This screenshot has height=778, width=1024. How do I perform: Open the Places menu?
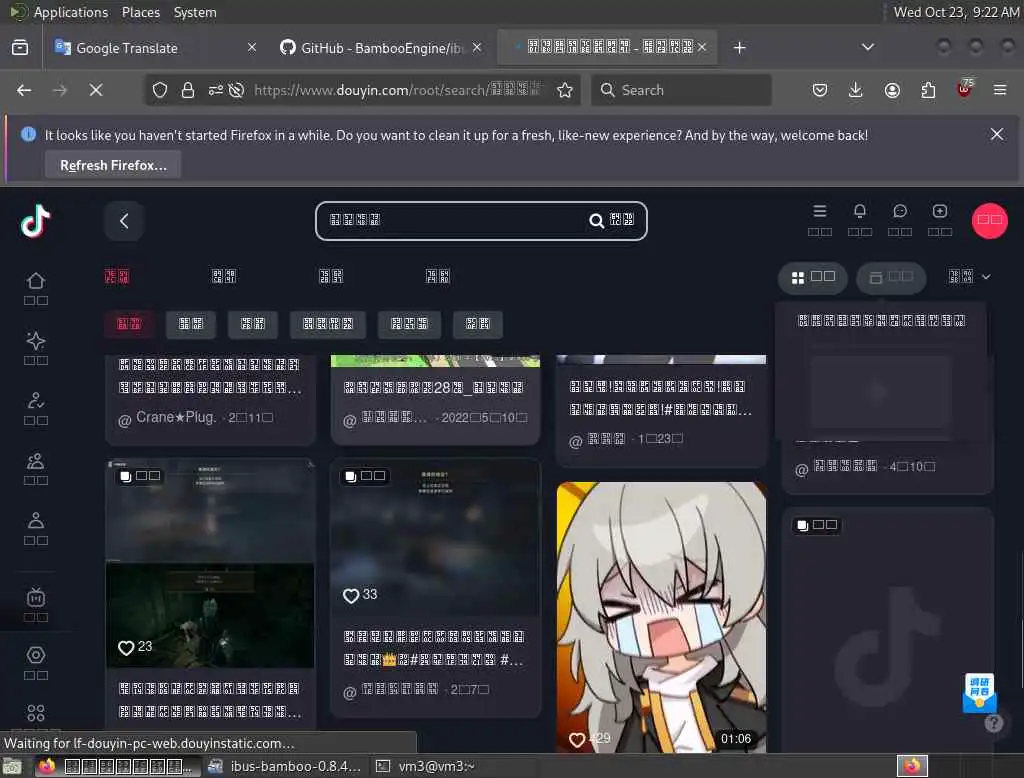click(140, 12)
